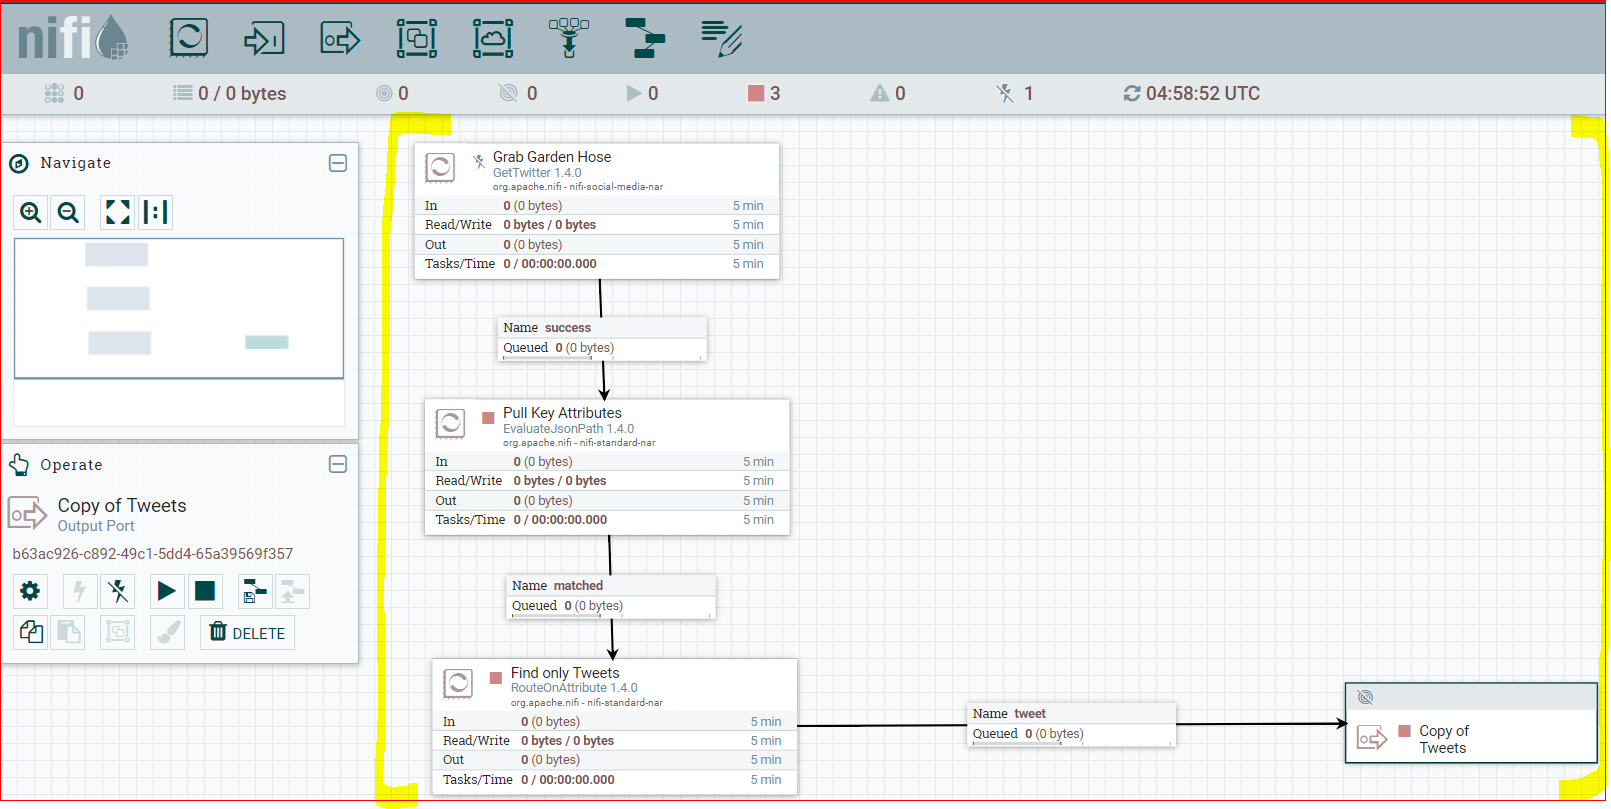Click the DELETE button
Viewport: 1611px width, 809px height.
tap(248, 633)
